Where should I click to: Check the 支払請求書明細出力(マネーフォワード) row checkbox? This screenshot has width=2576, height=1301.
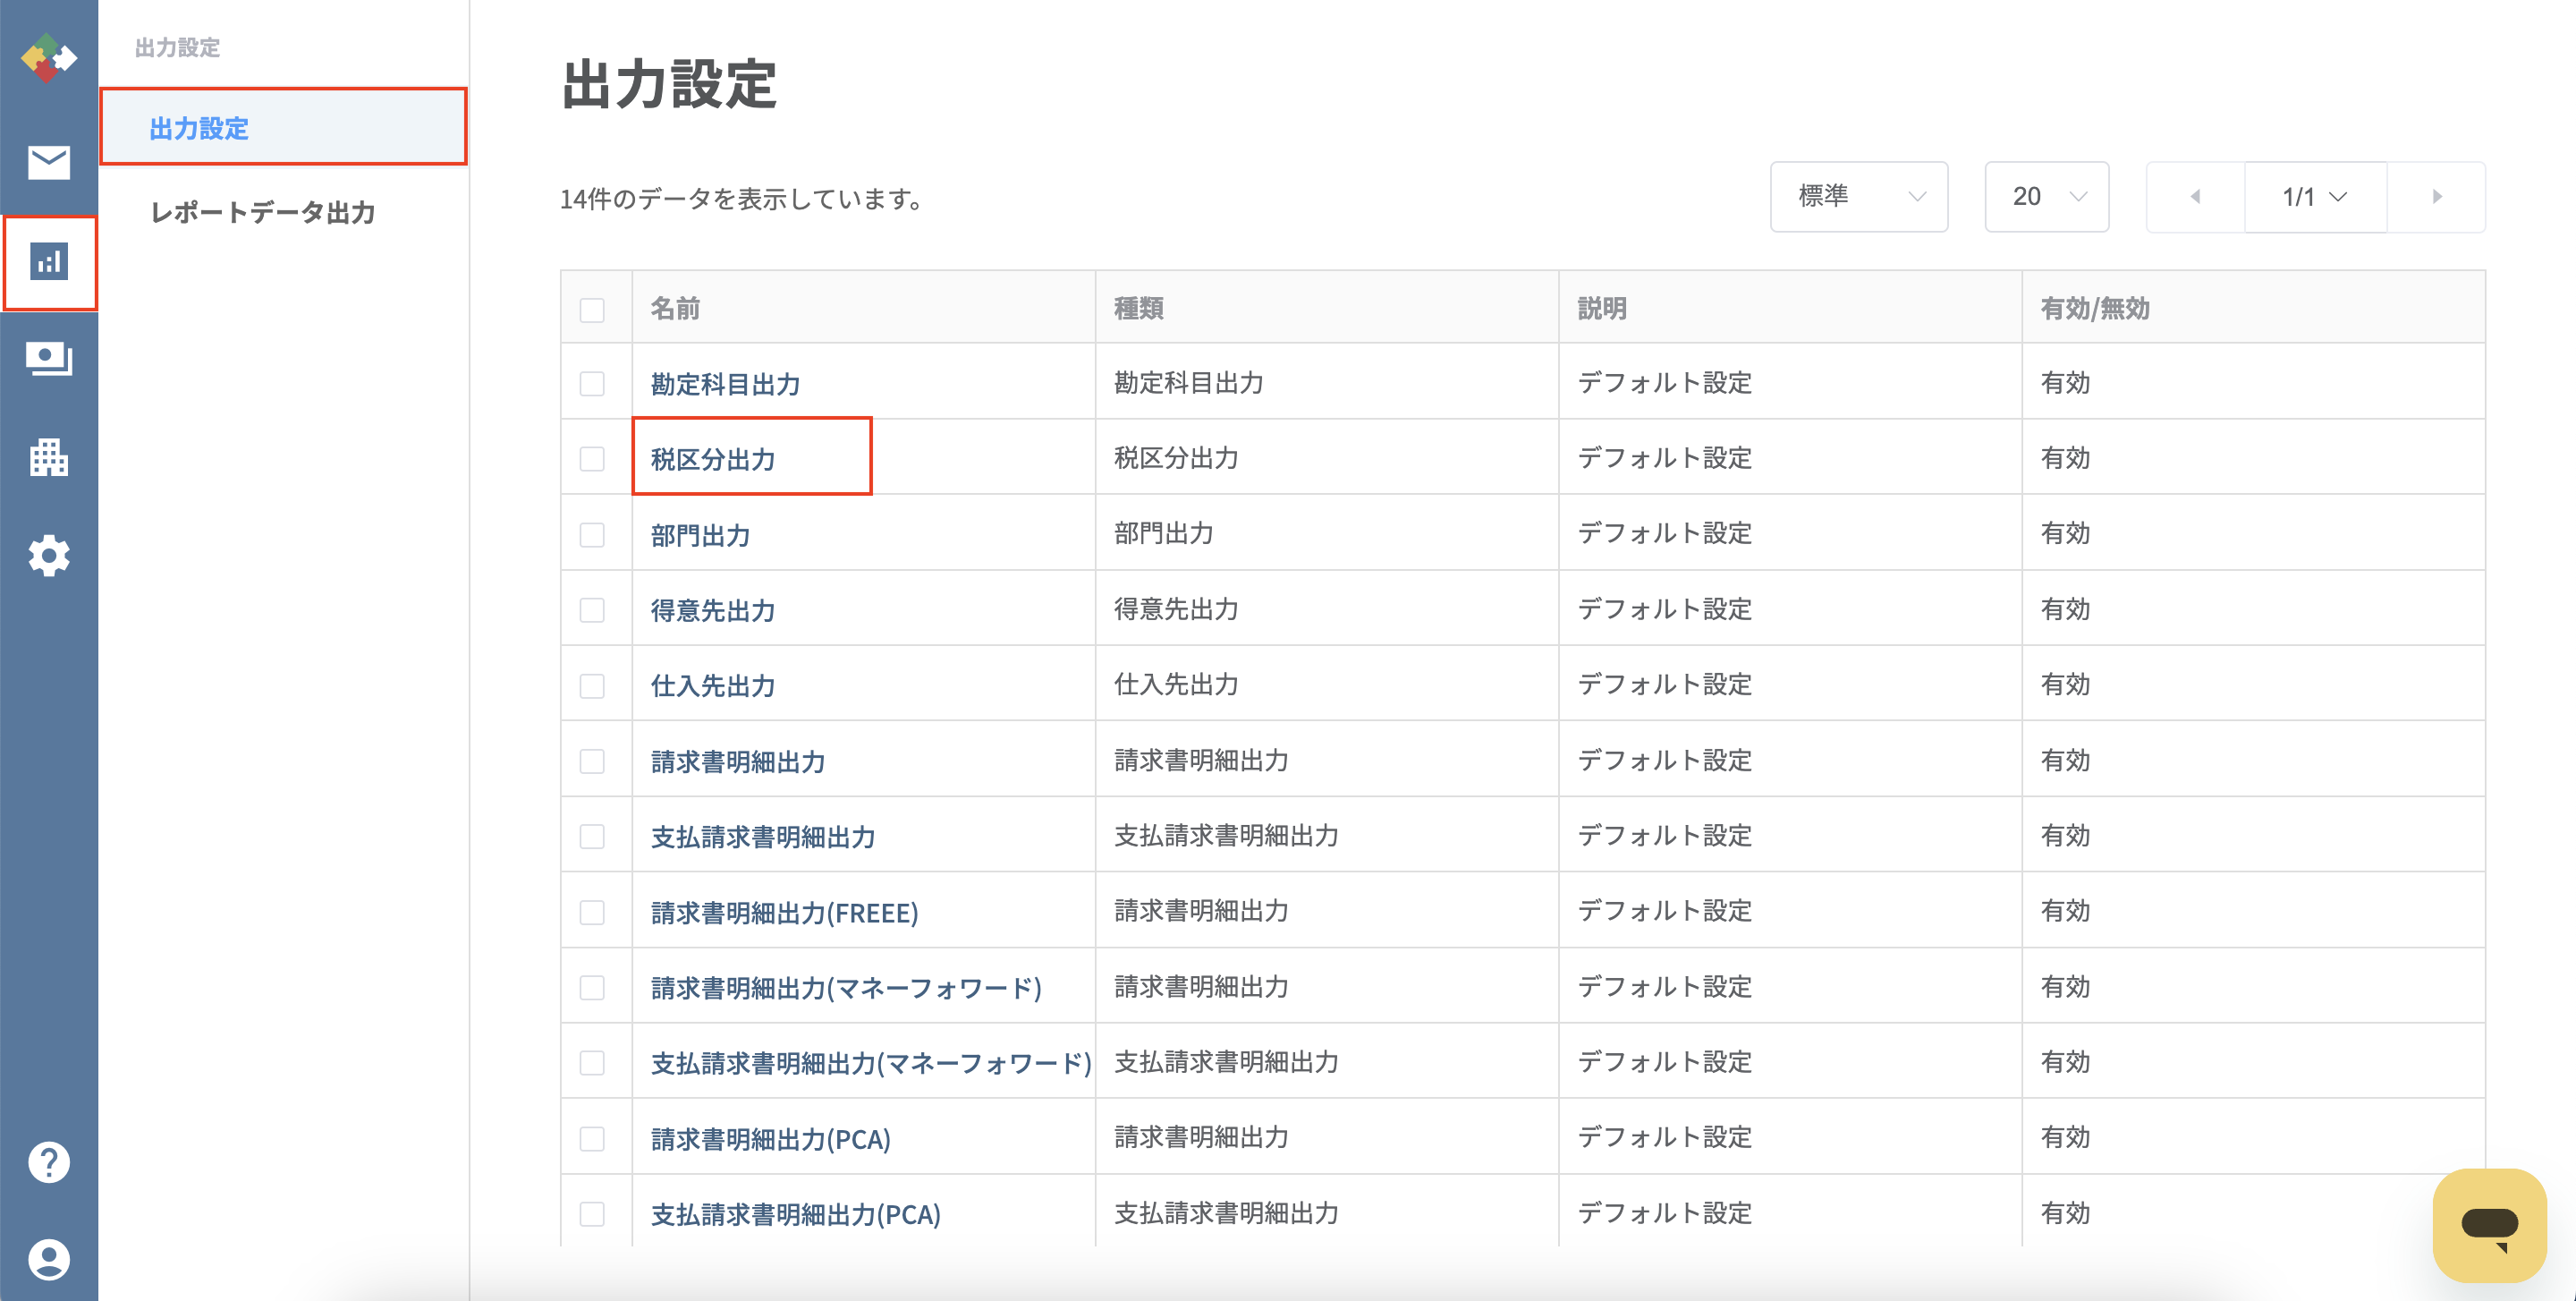pos(592,1063)
